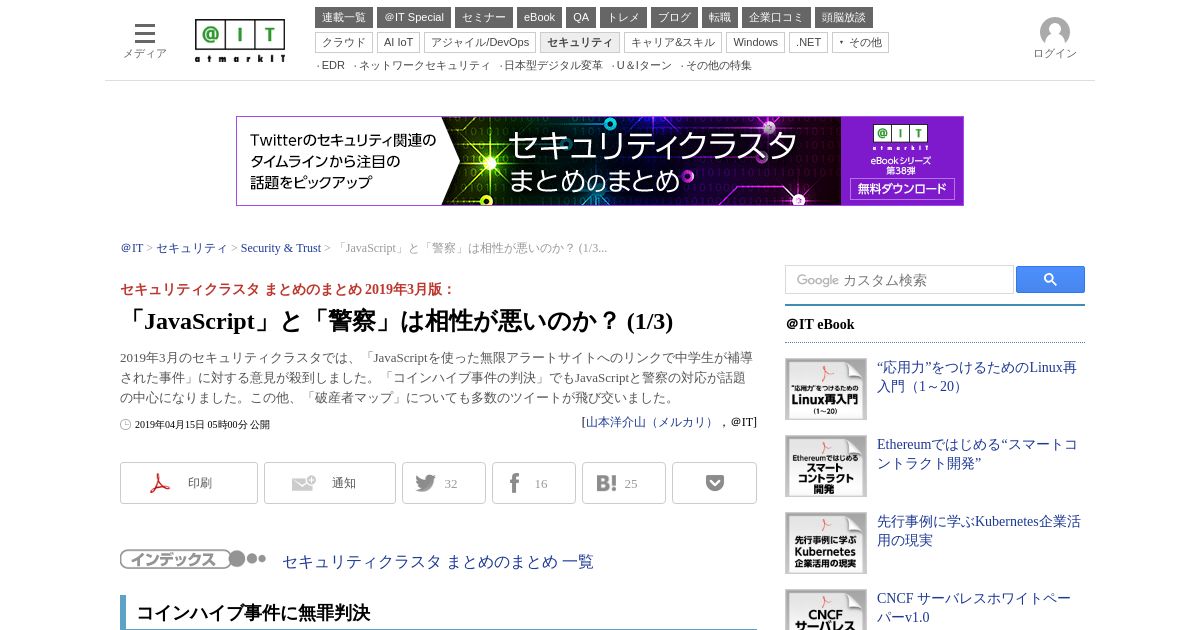Screen dimensions: 1200x630
Task: Open the メディア hamburger menu
Action: pyautogui.click(x=145, y=41)
